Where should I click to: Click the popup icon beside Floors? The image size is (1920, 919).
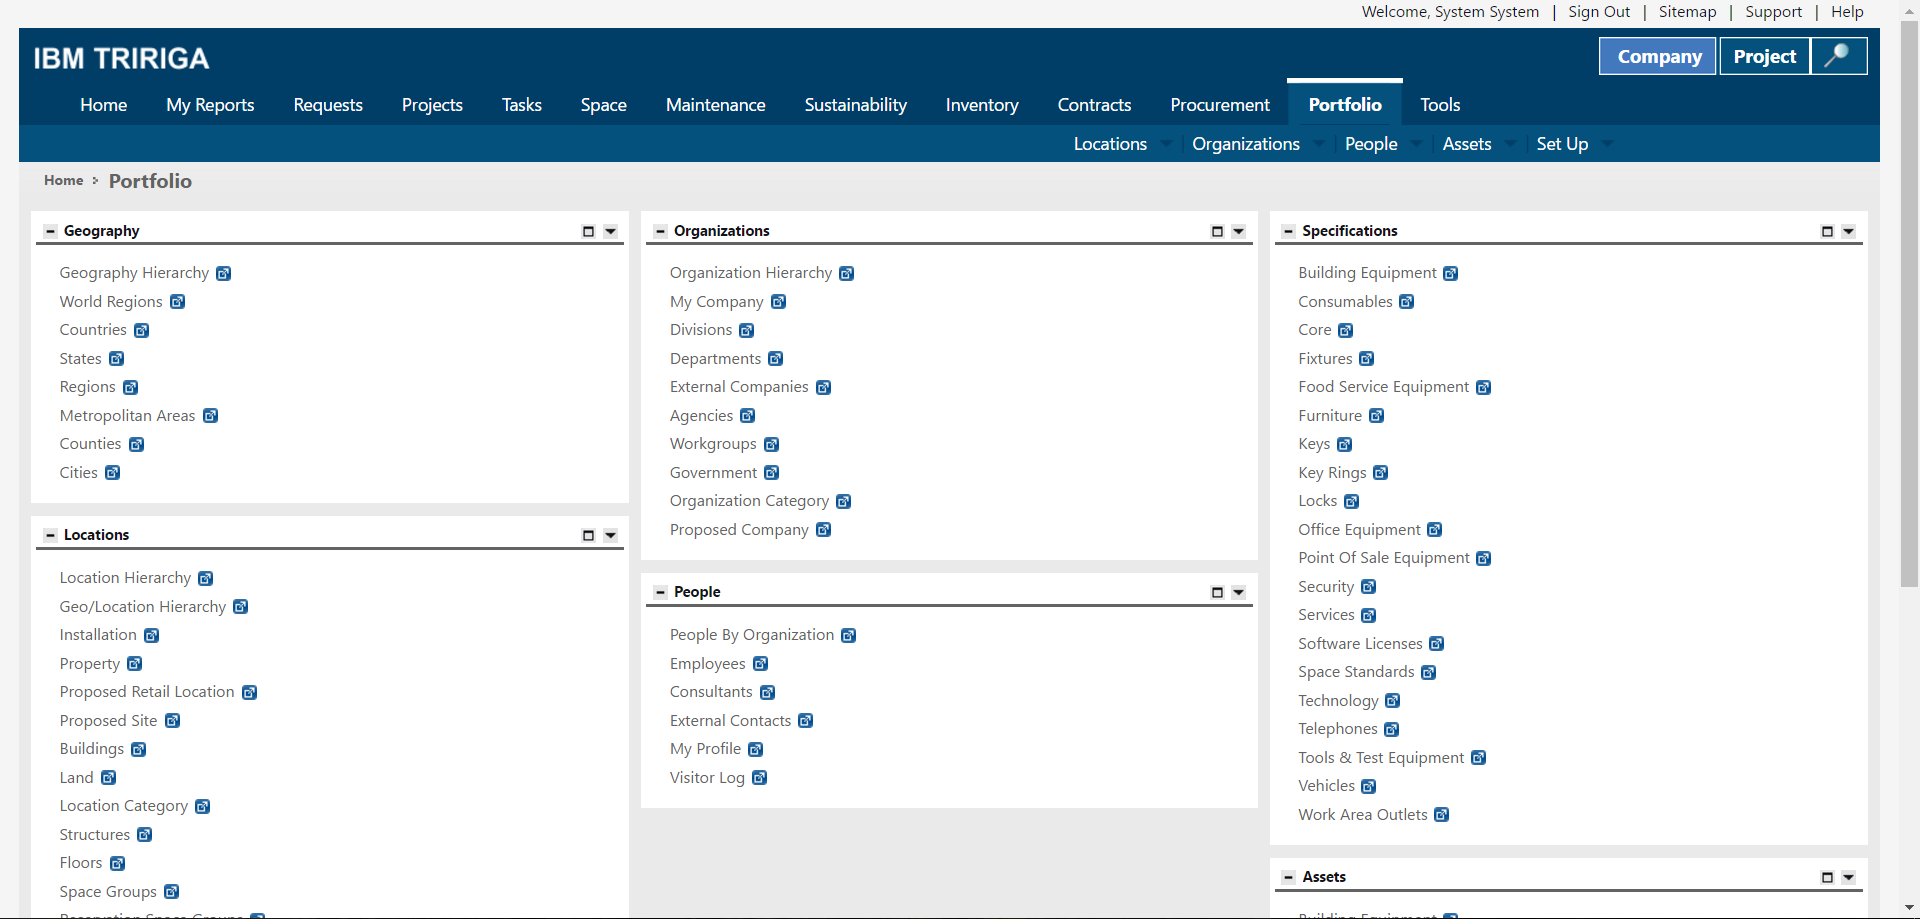coord(118,864)
